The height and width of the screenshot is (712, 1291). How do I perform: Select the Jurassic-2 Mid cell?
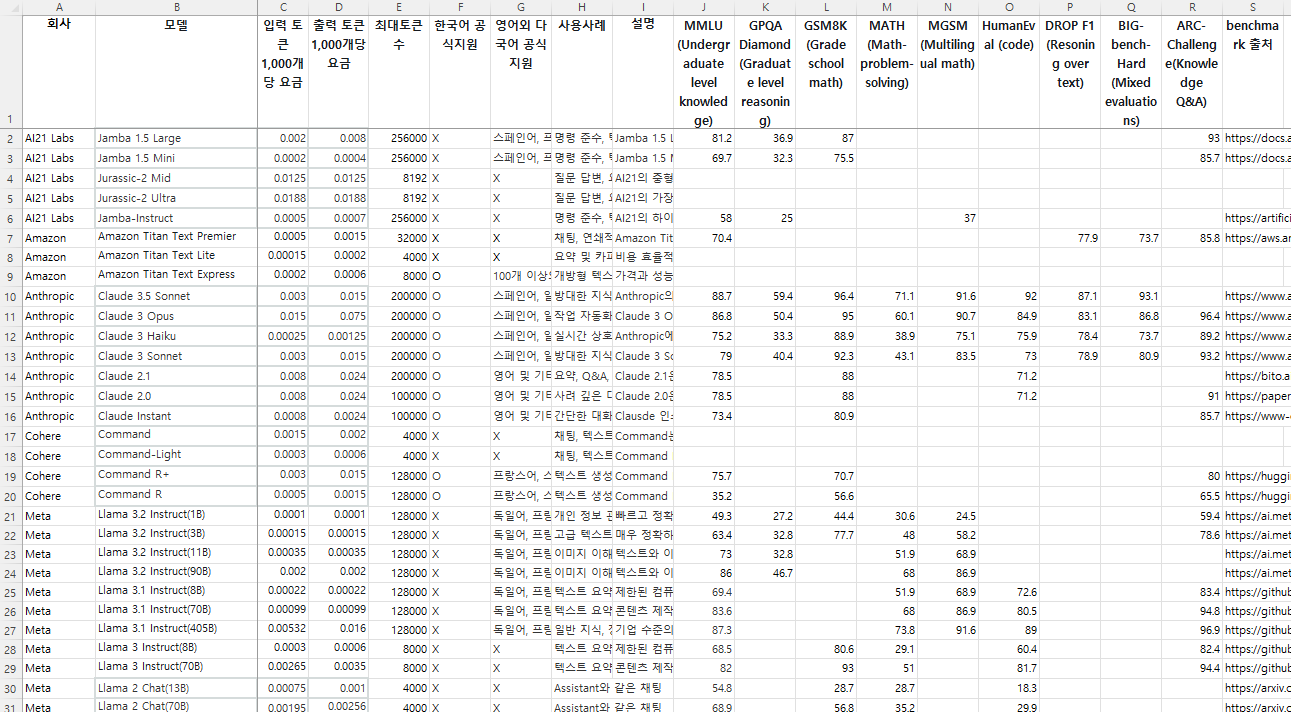[x=176, y=178]
